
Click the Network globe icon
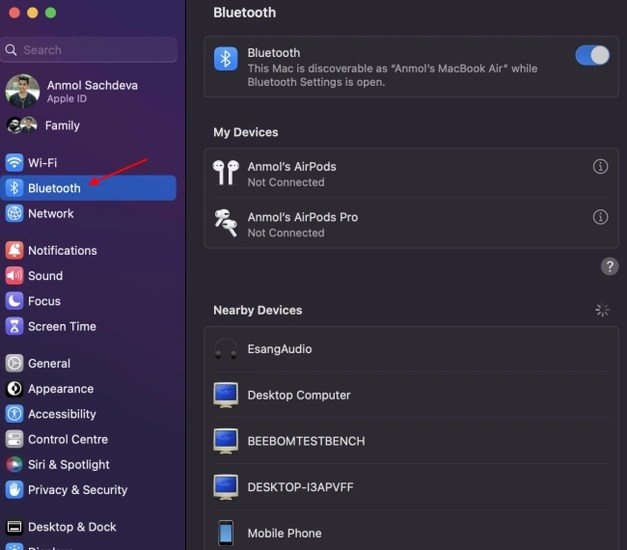point(14,213)
